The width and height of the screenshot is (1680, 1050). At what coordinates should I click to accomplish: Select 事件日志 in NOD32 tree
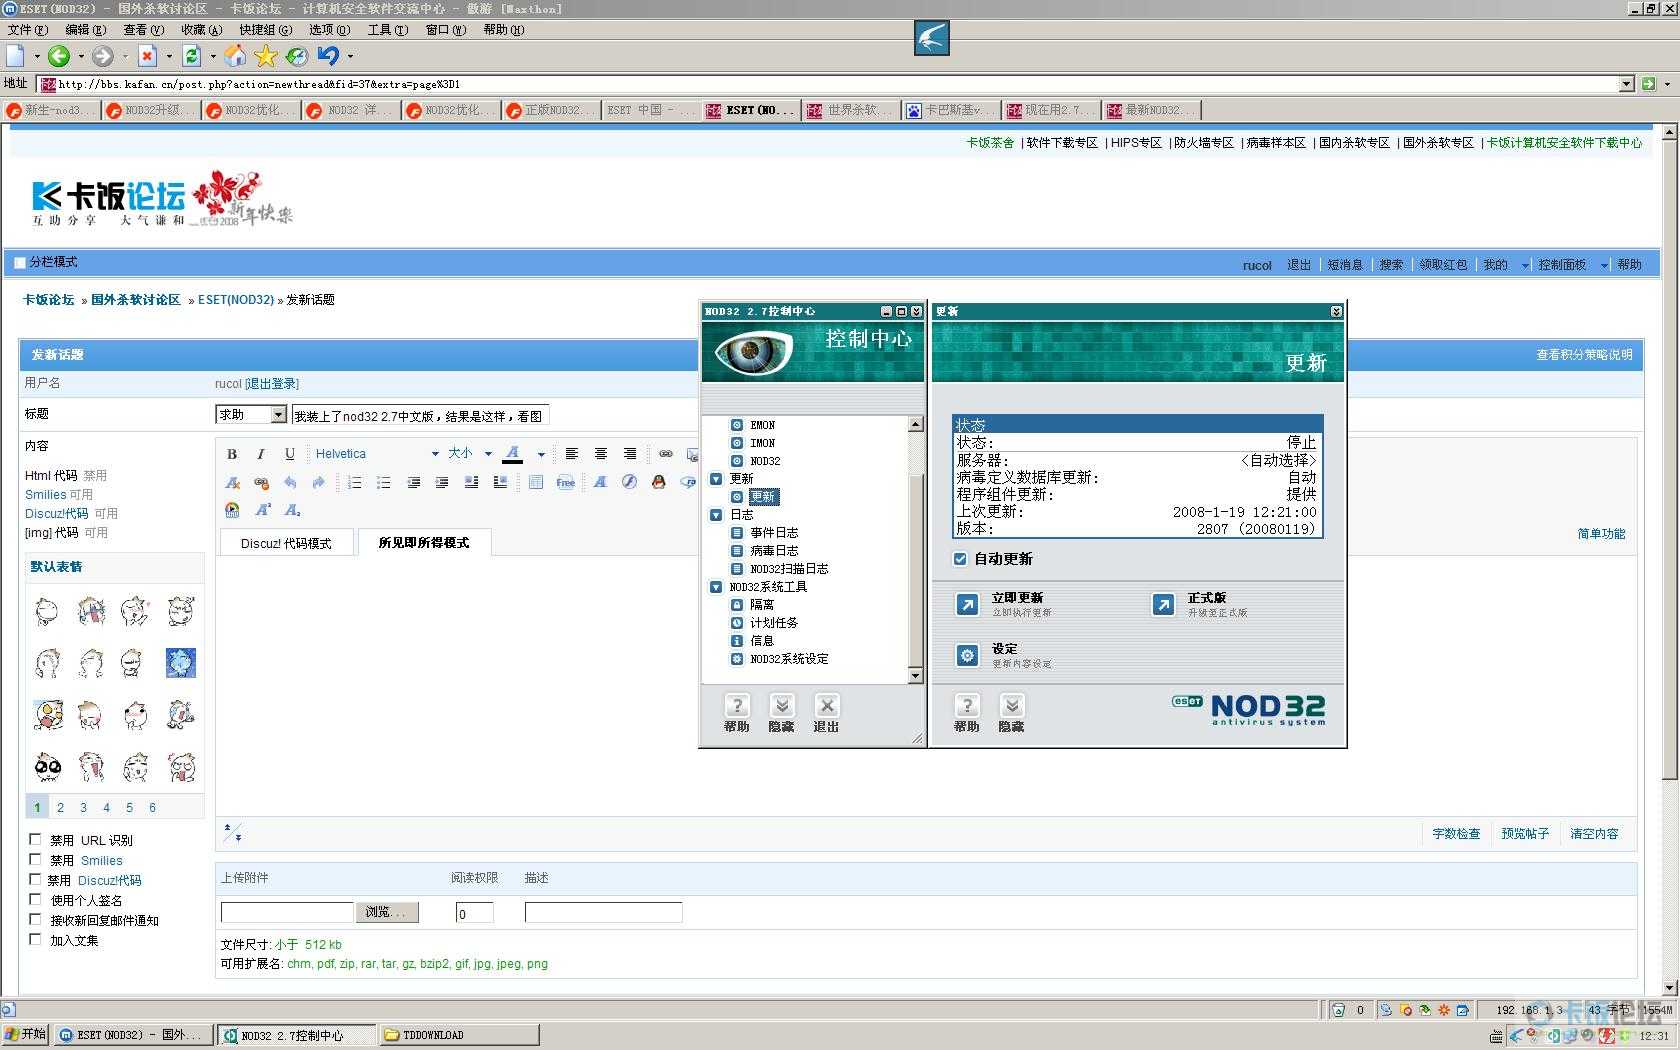pos(774,533)
